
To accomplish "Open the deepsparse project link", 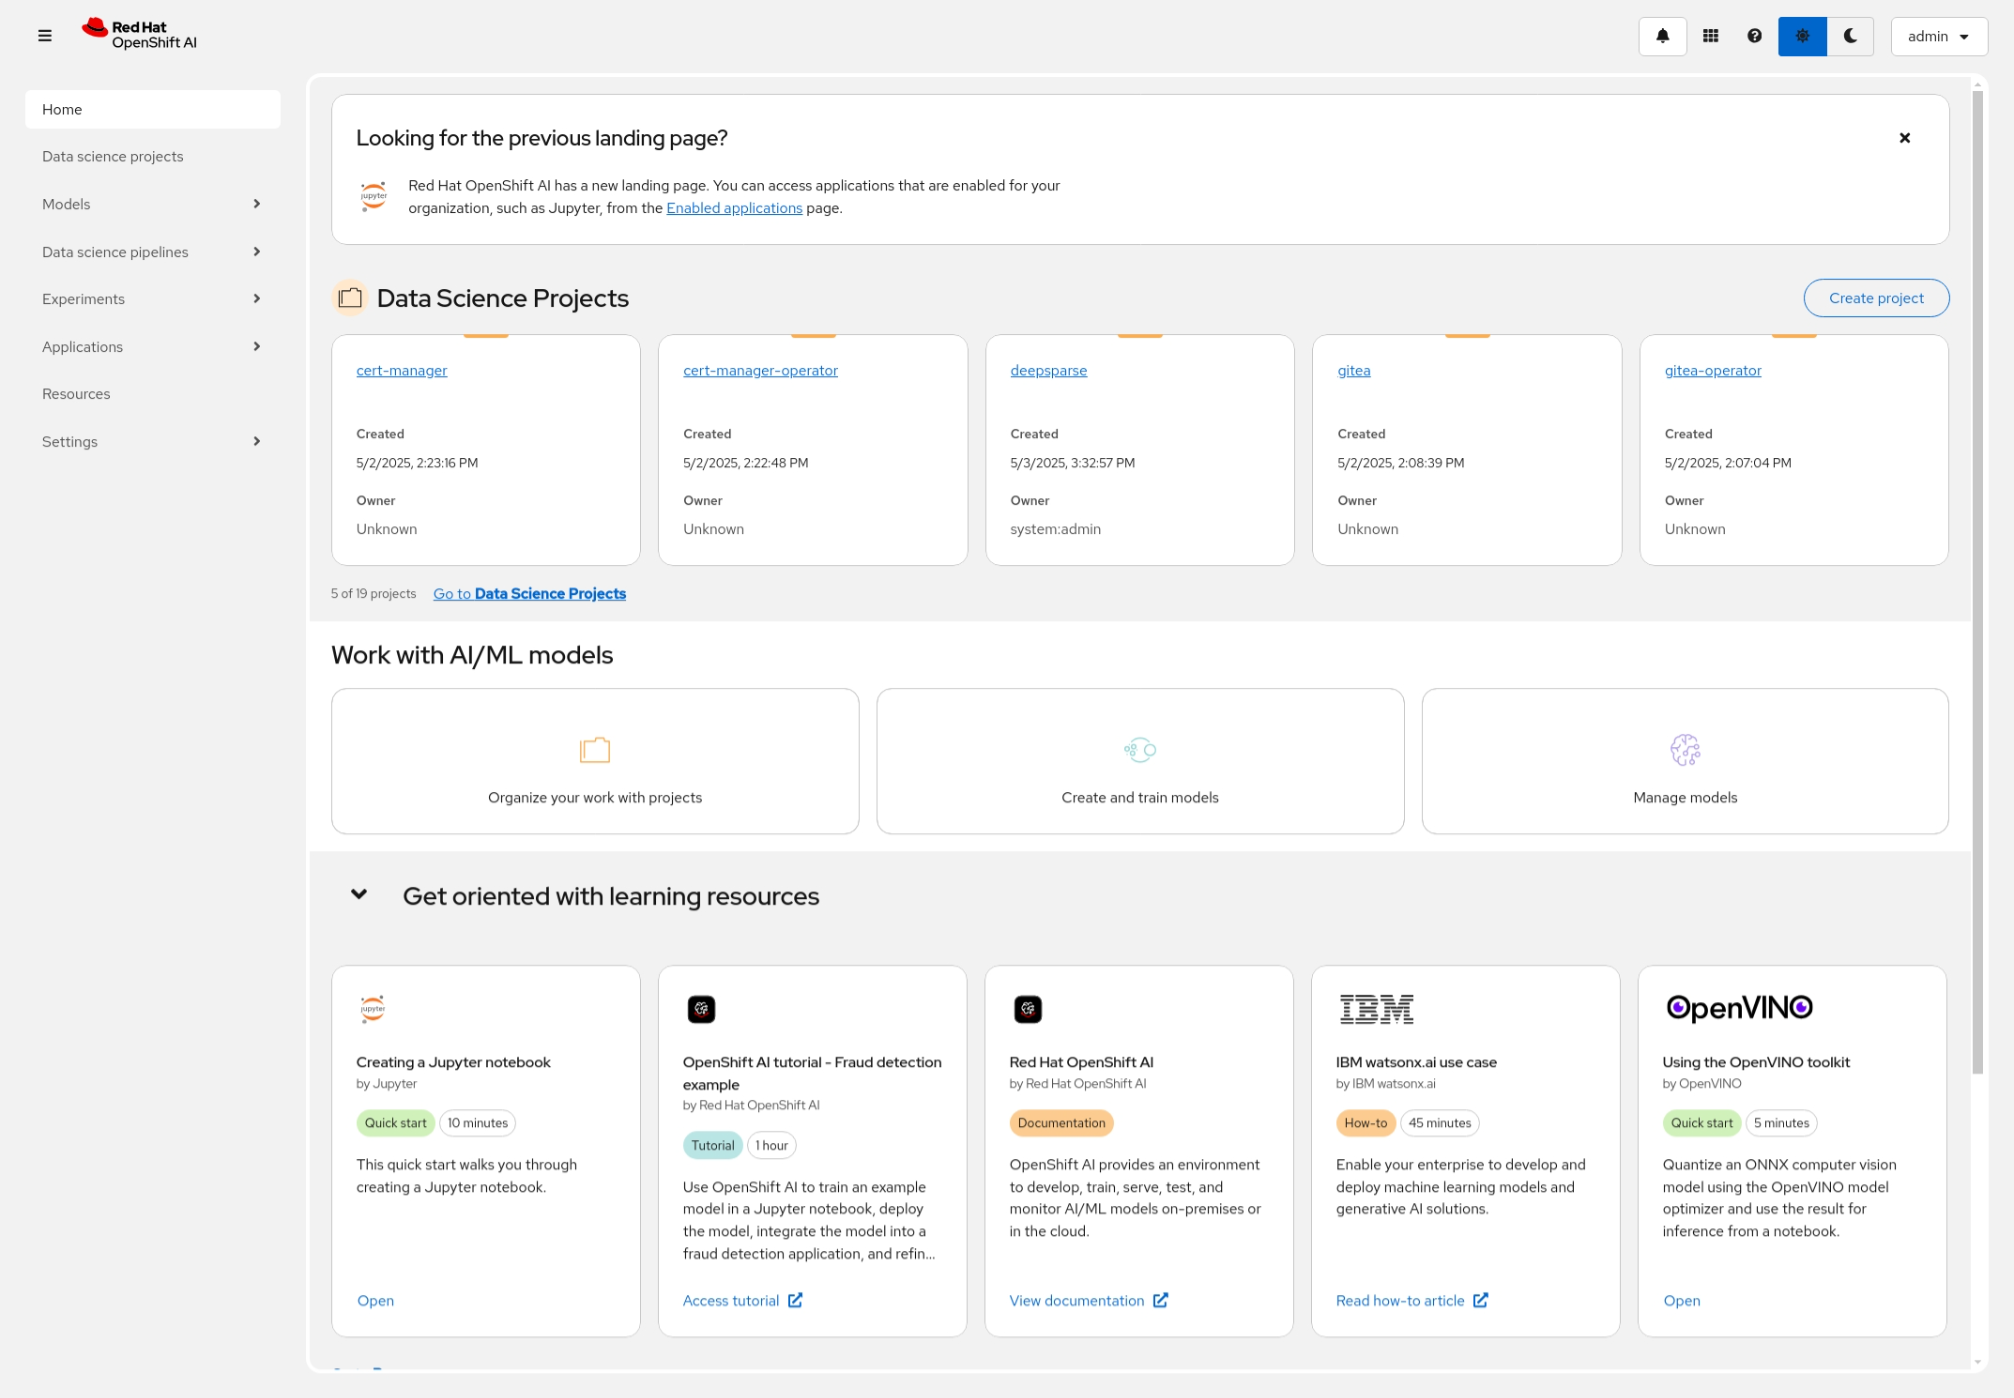I will coord(1048,370).
